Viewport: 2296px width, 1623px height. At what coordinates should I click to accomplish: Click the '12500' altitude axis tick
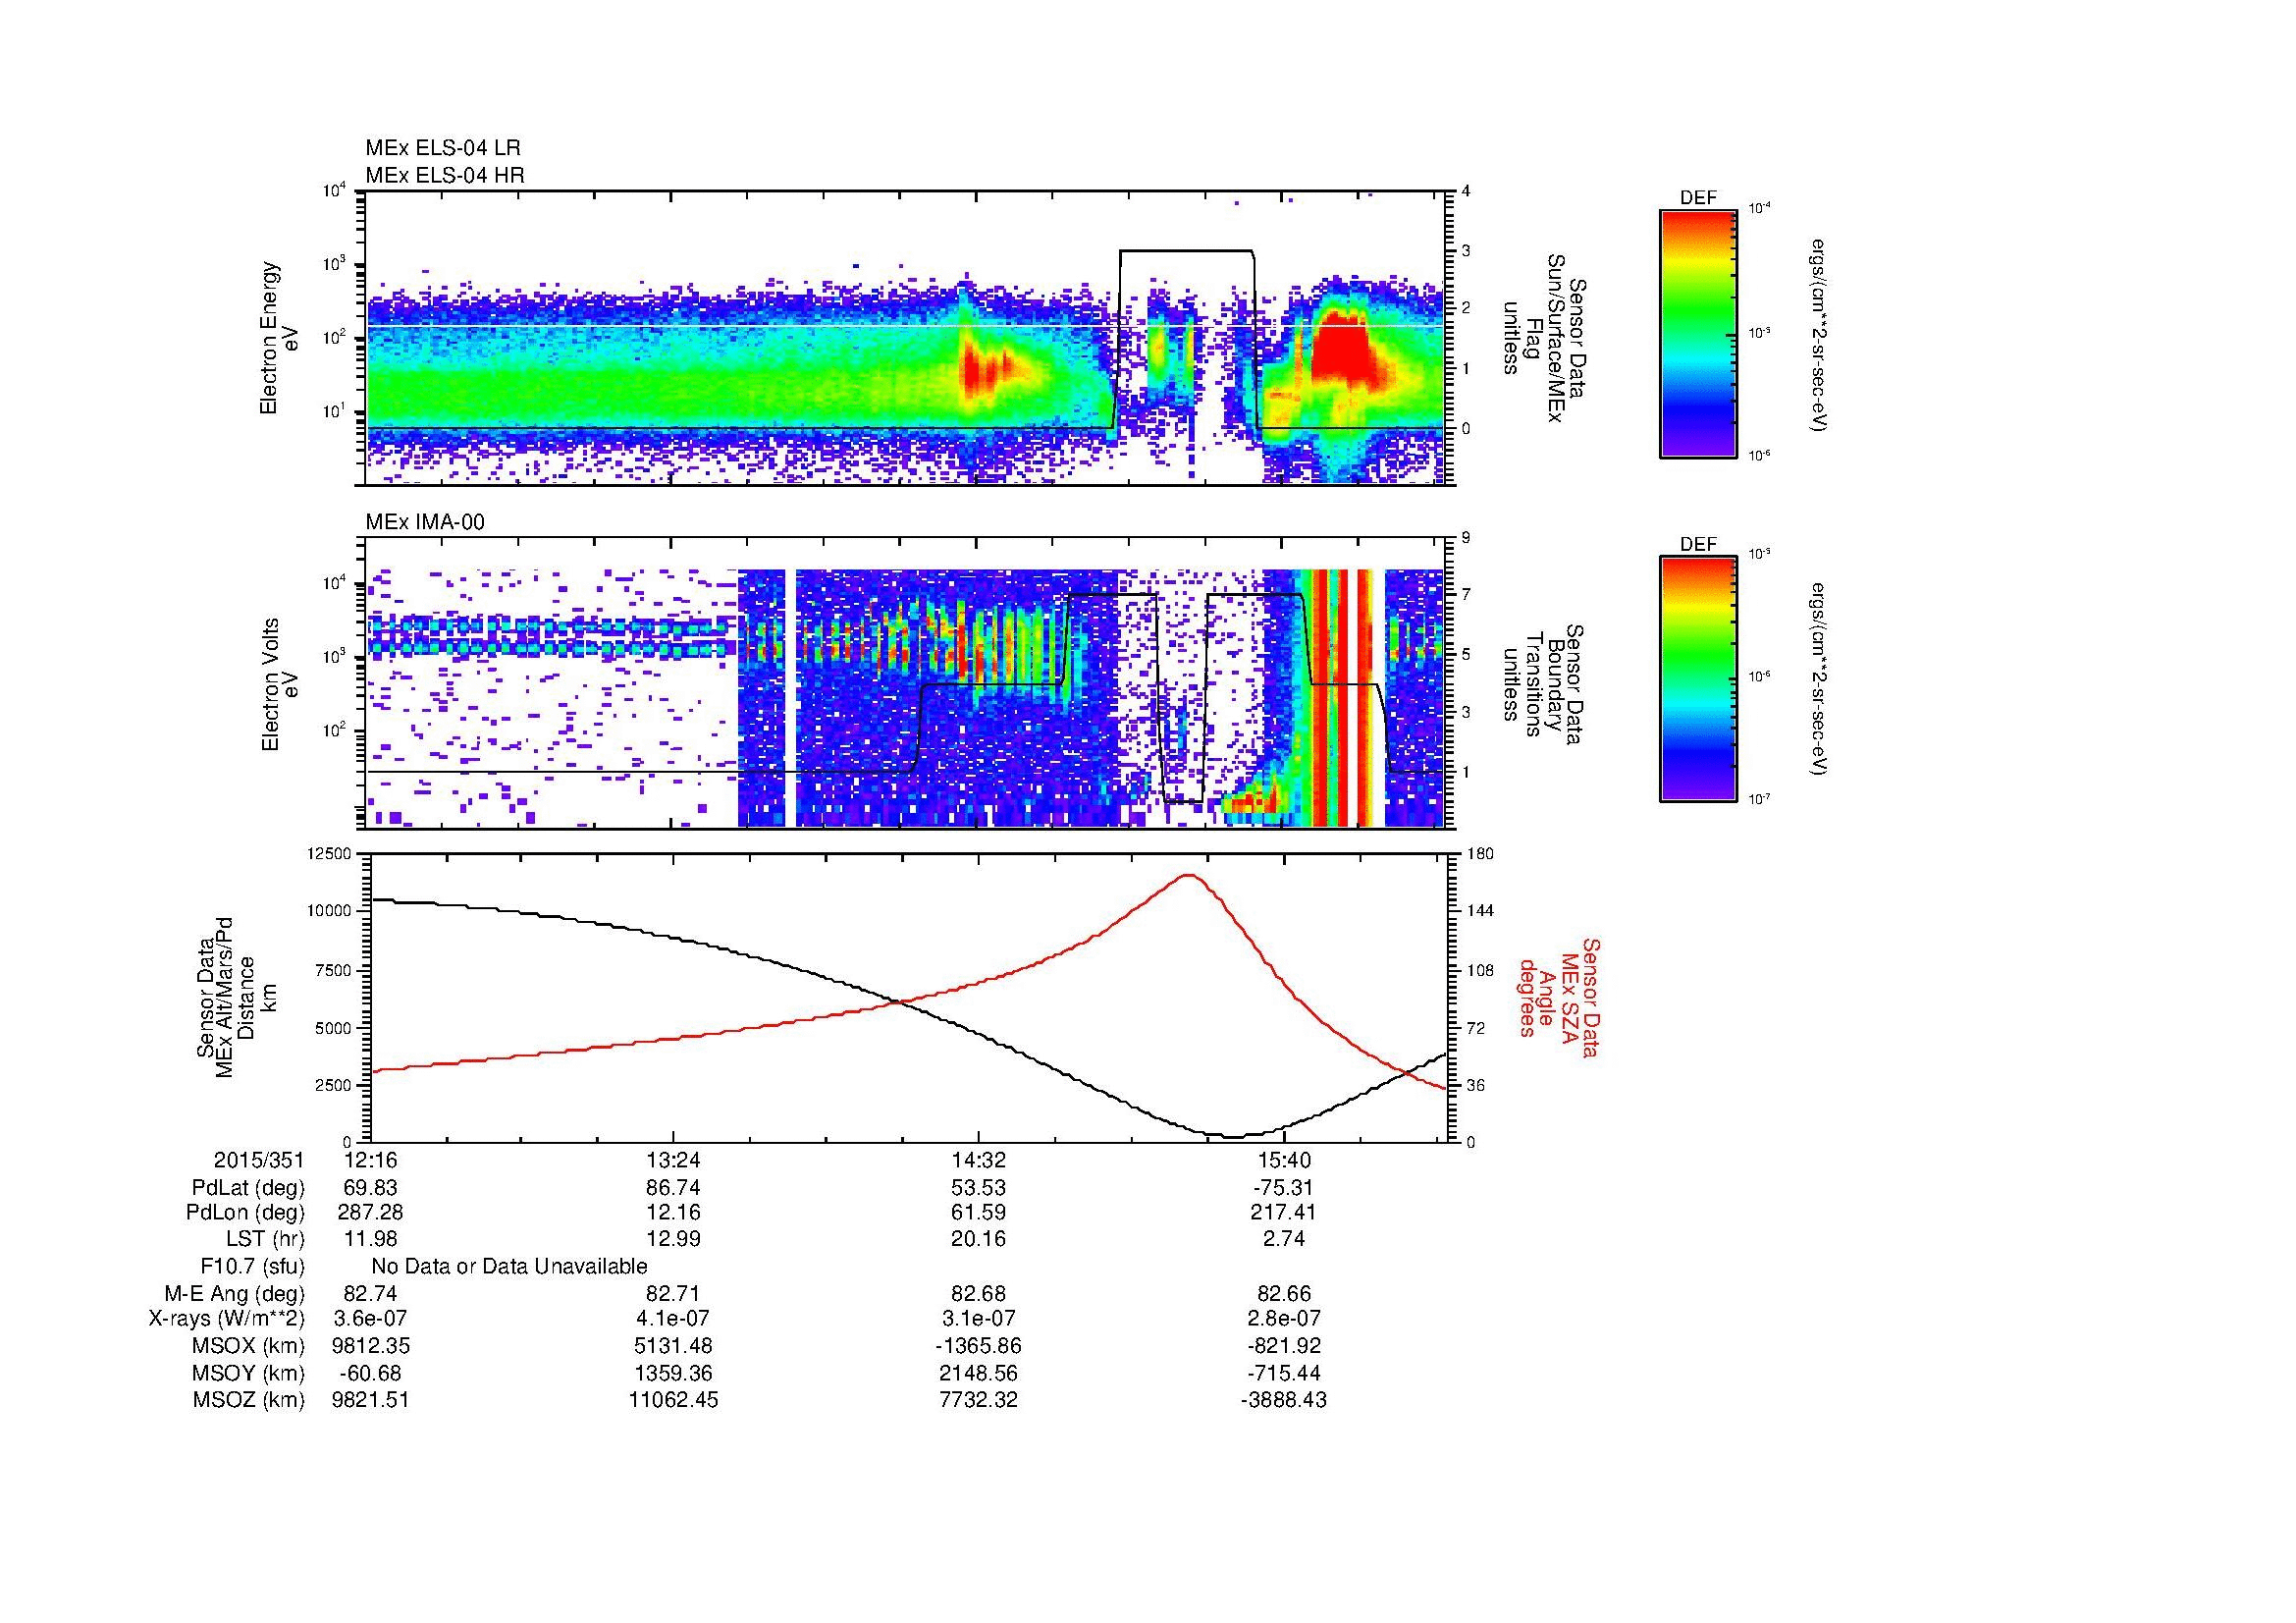pyautogui.click(x=330, y=853)
